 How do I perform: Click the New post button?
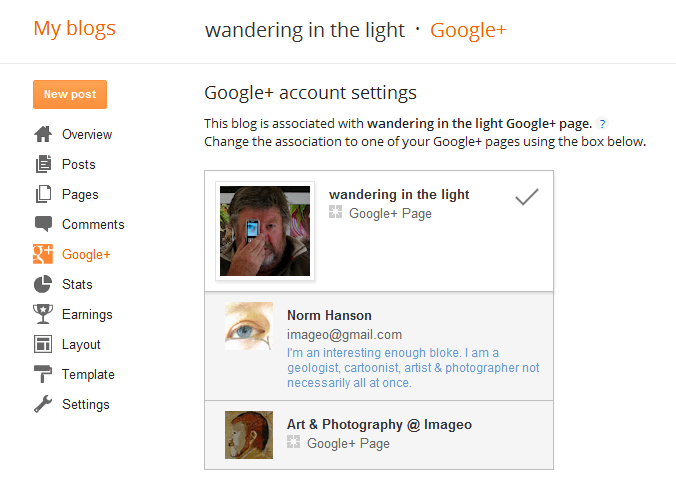tap(70, 94)
